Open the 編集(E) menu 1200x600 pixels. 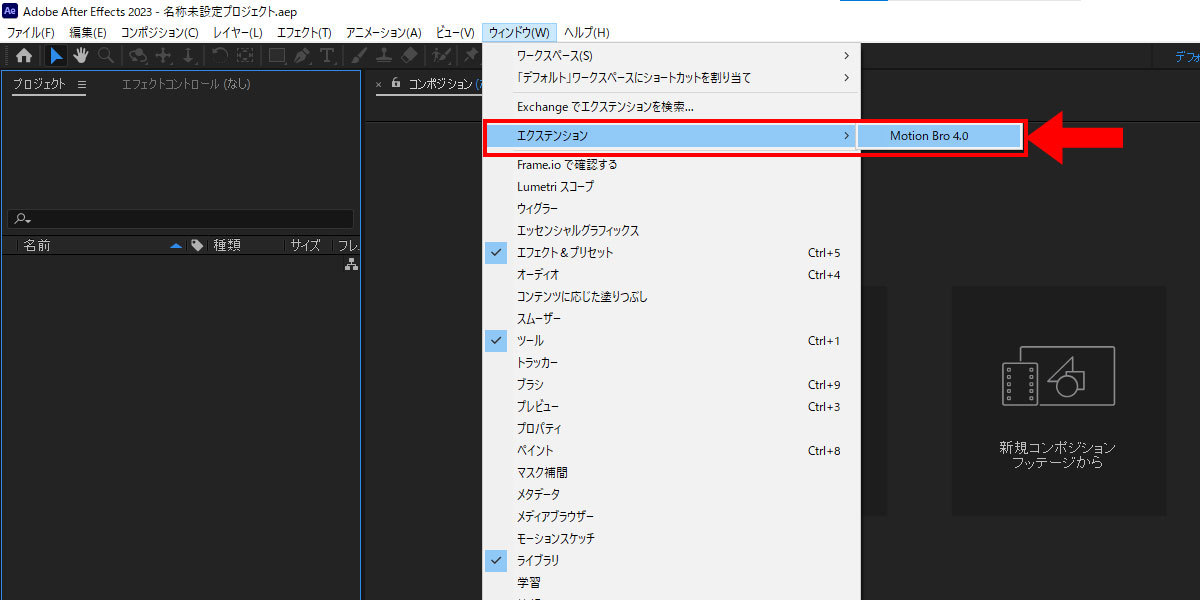coord(88,33)
